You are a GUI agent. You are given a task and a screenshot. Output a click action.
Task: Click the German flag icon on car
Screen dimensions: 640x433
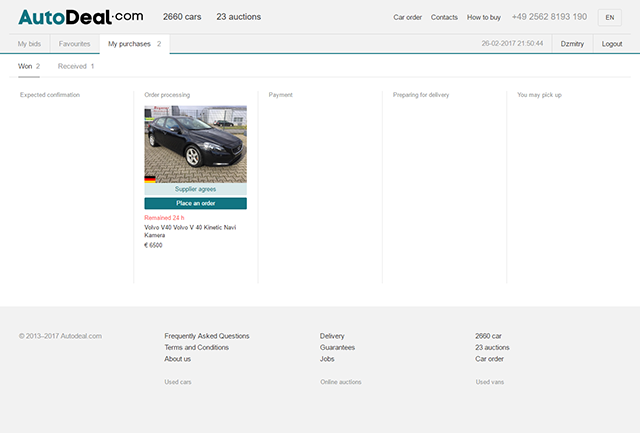point(150,179)
